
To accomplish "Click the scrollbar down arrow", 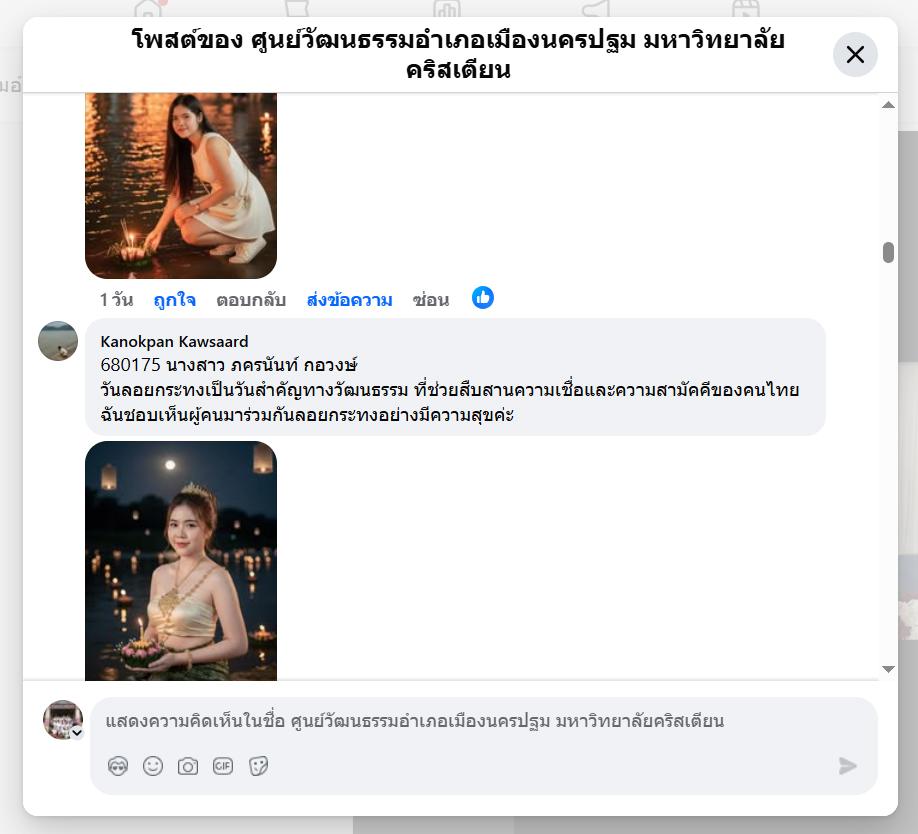I will click(x=888, y=669).
